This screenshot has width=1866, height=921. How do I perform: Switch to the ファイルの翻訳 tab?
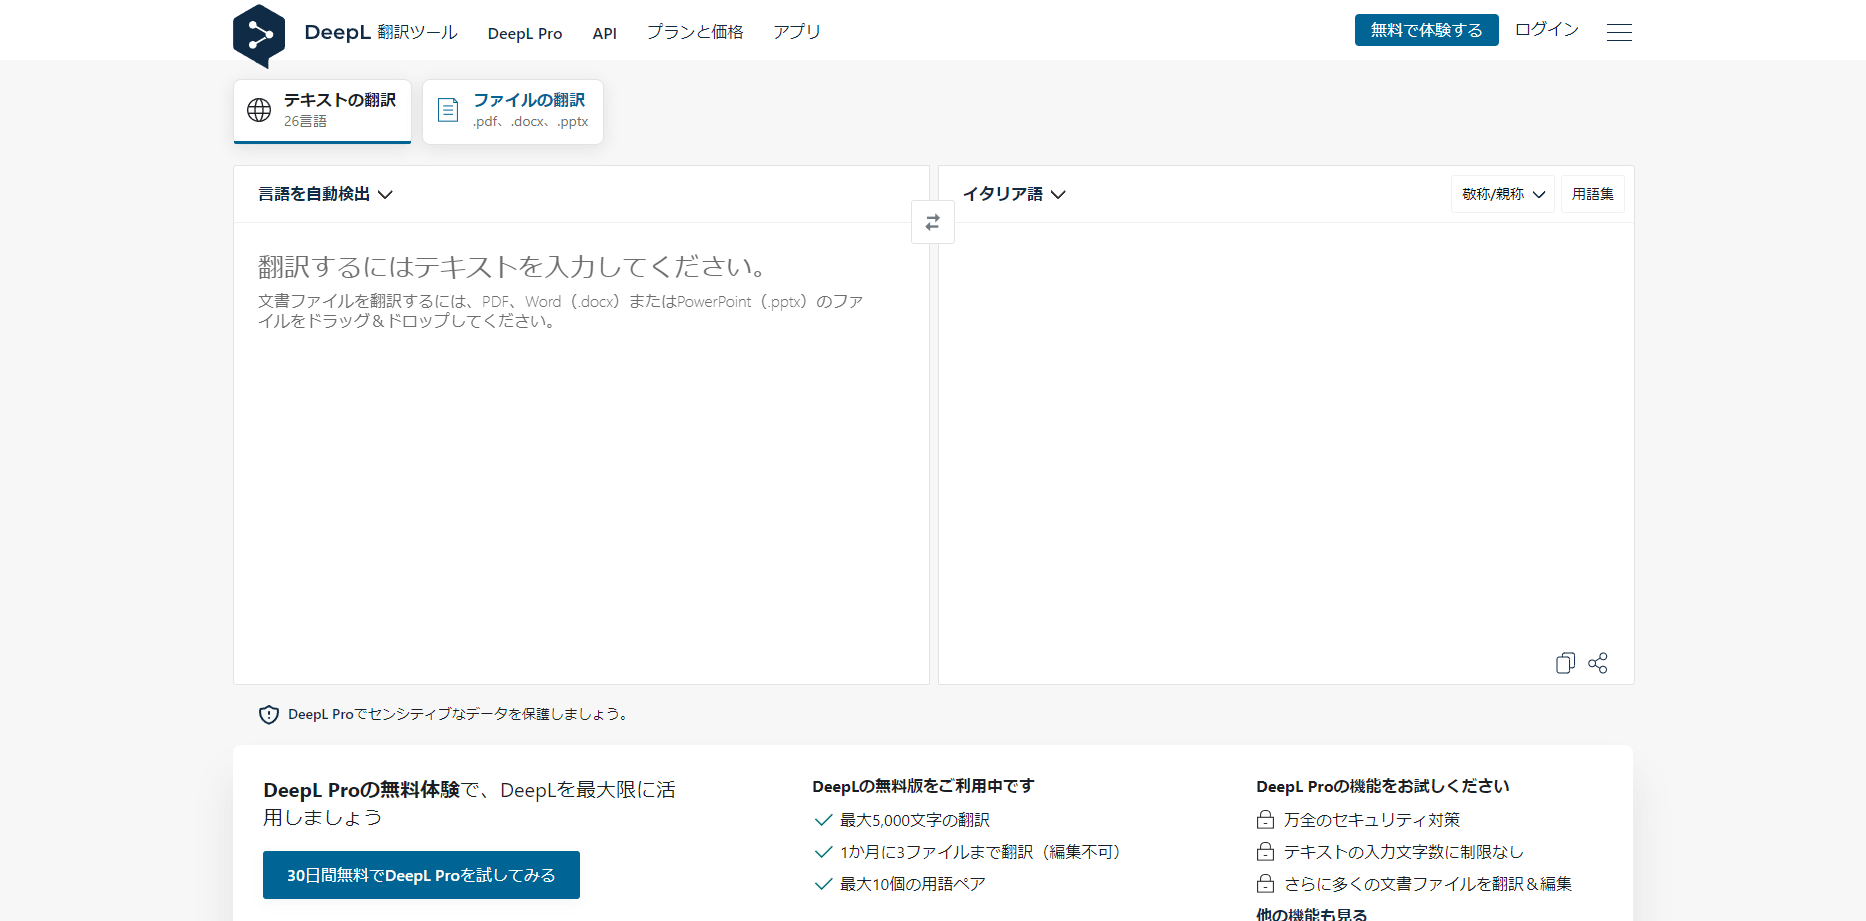(x=513, y=111)
